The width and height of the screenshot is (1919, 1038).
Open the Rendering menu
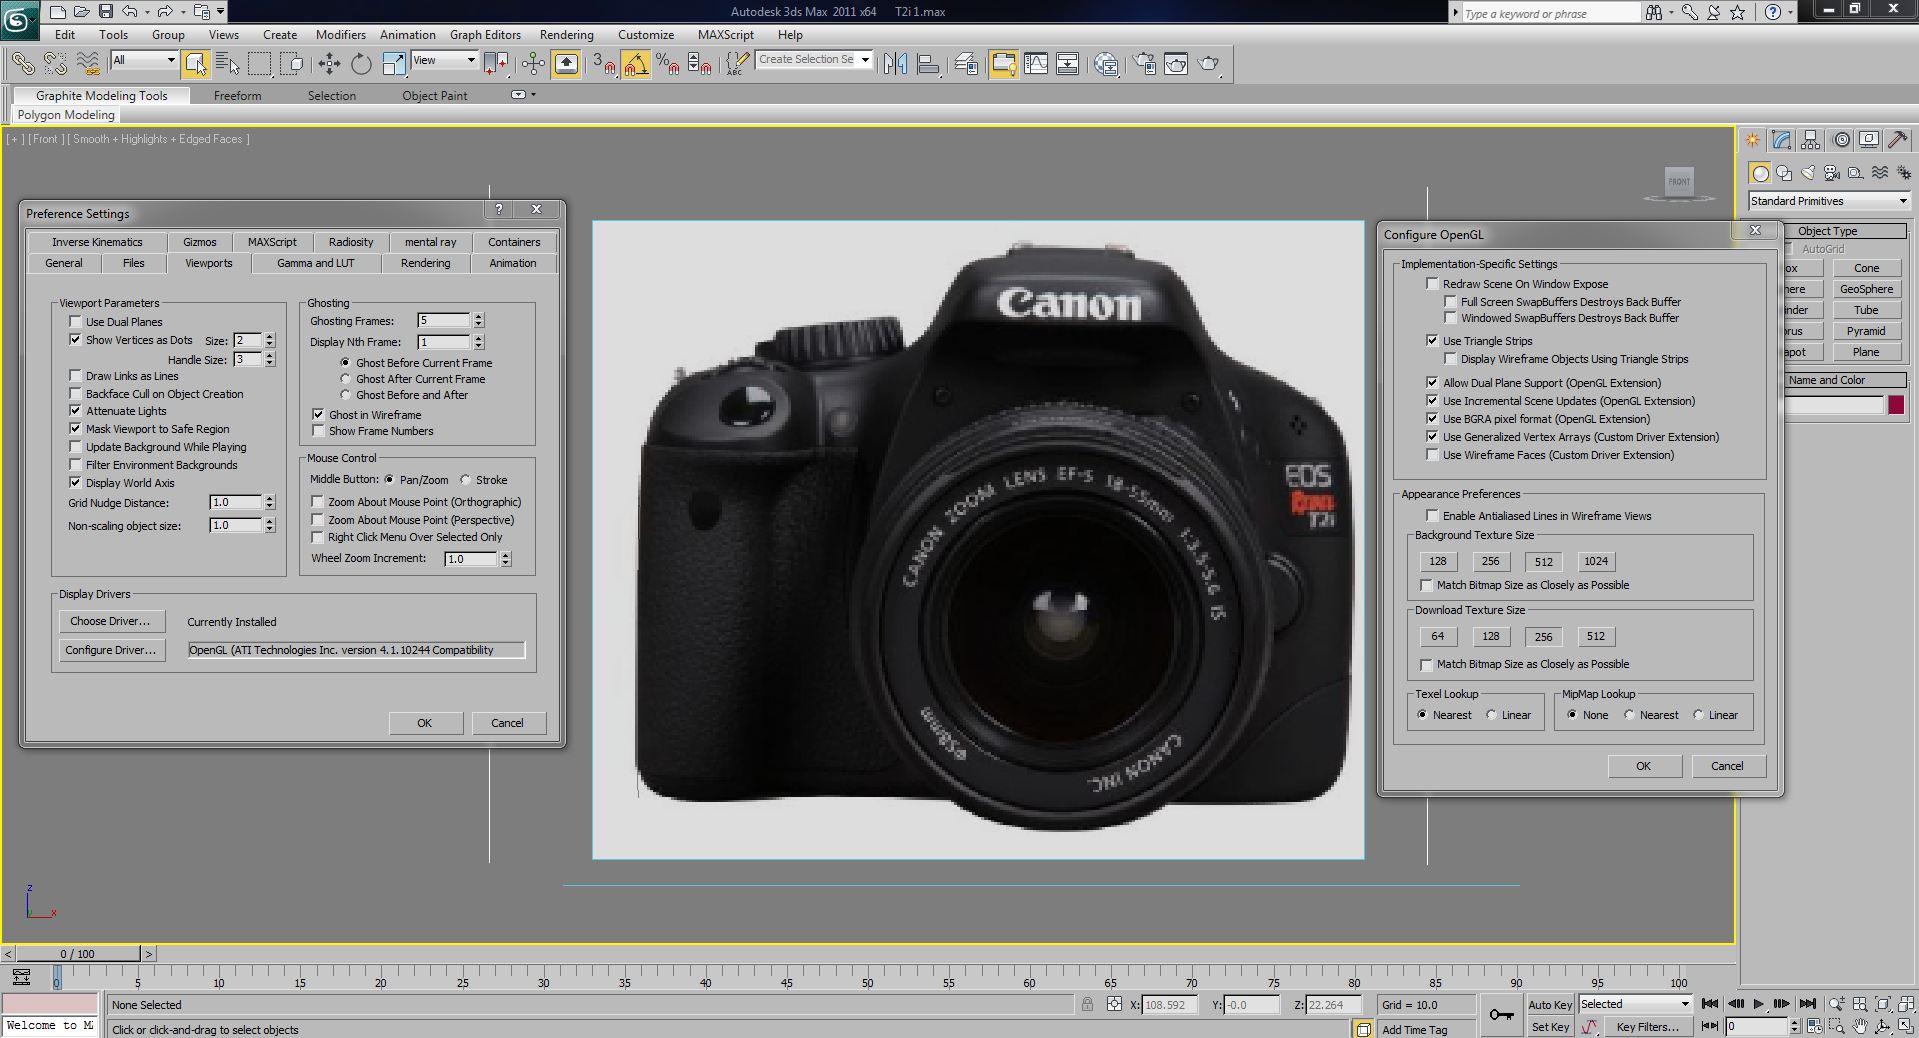pyautogui.click(x=566, y=35)
